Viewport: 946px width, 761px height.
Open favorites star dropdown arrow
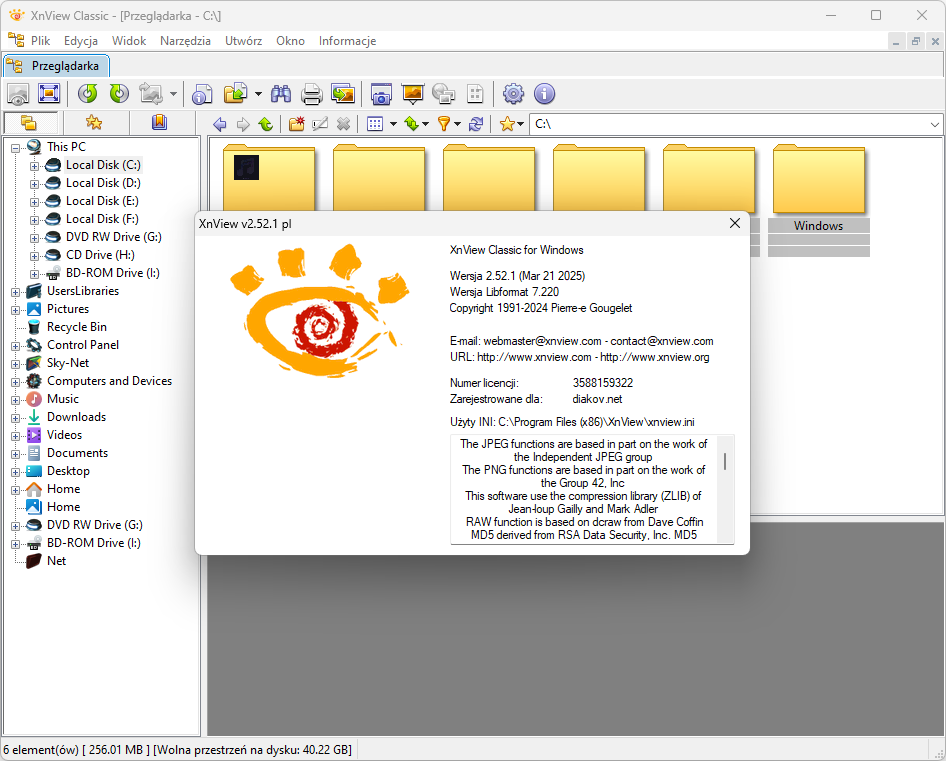(x=520, y=124)
